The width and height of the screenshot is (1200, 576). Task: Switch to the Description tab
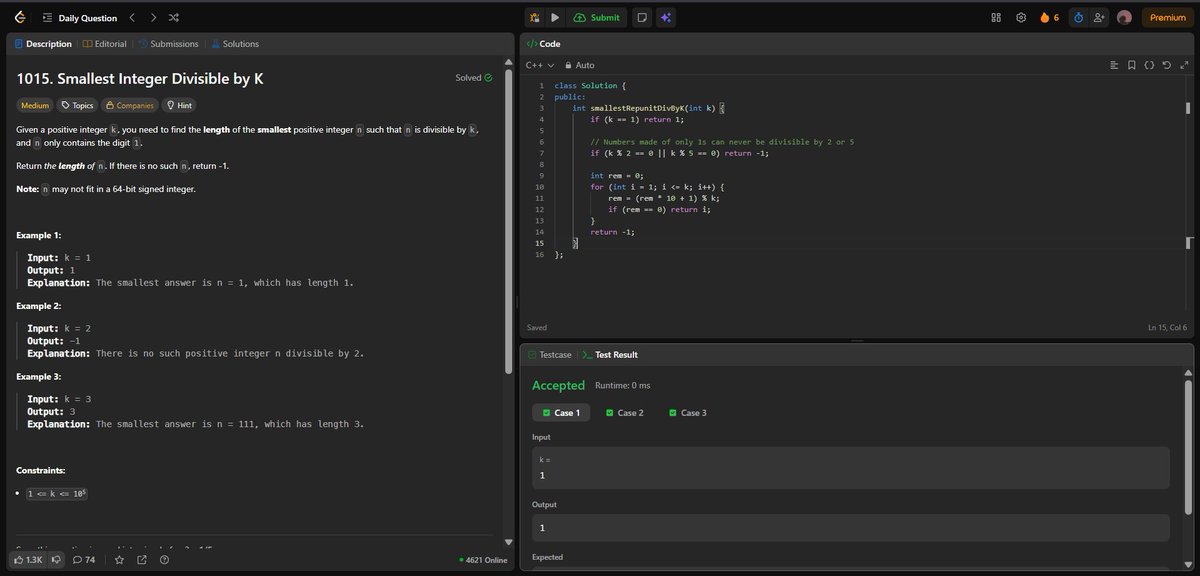(43, 44)
